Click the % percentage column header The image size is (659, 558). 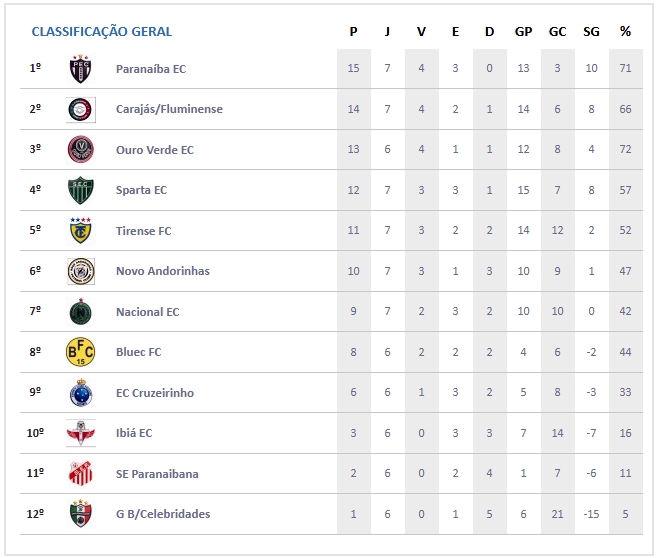point(625,32)
